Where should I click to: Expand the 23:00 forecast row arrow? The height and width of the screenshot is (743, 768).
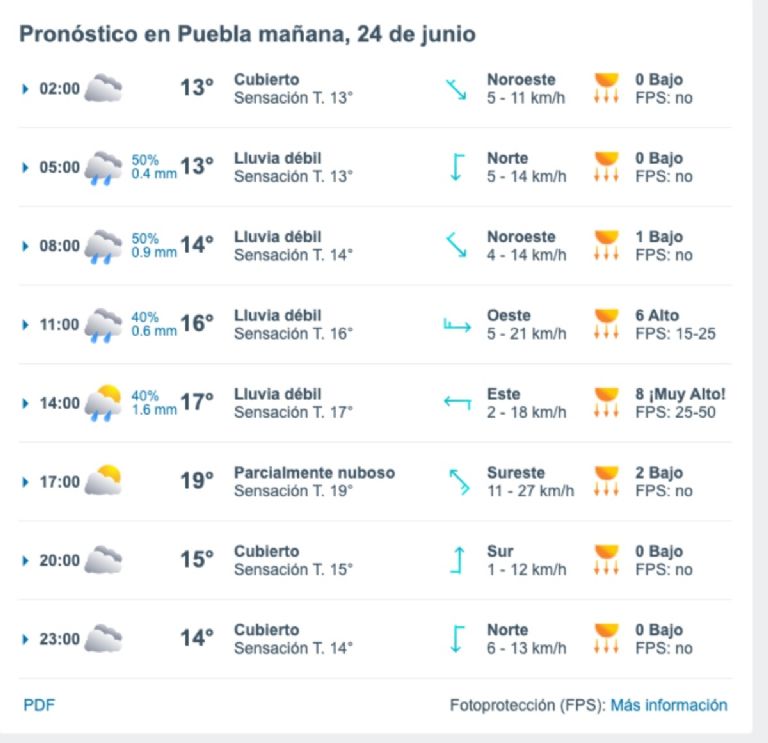(x=25, y=639)
